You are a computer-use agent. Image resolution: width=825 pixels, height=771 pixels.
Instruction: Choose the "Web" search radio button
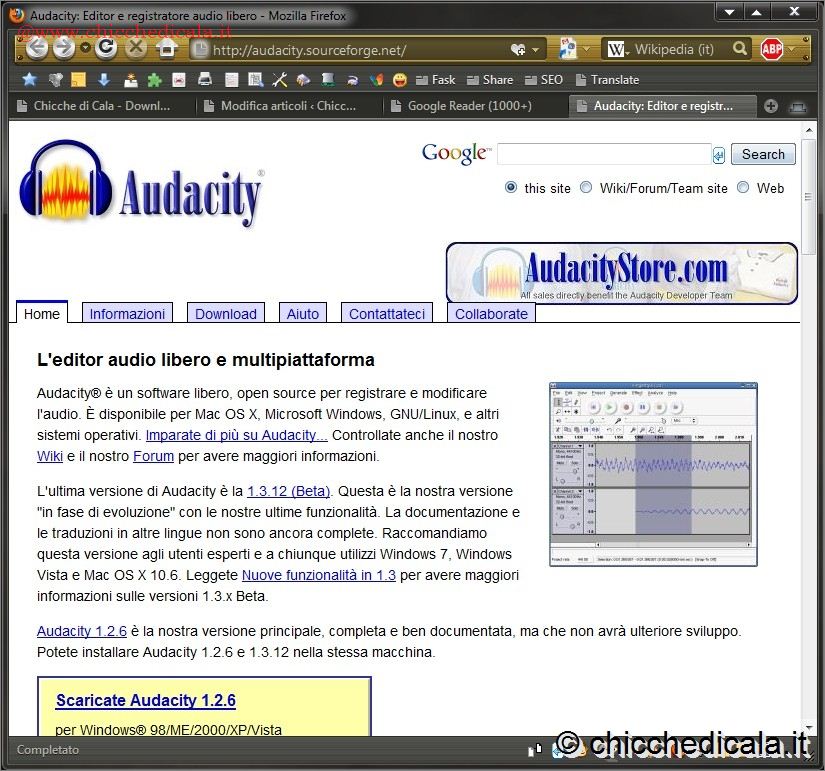click(x=743, y=188)
